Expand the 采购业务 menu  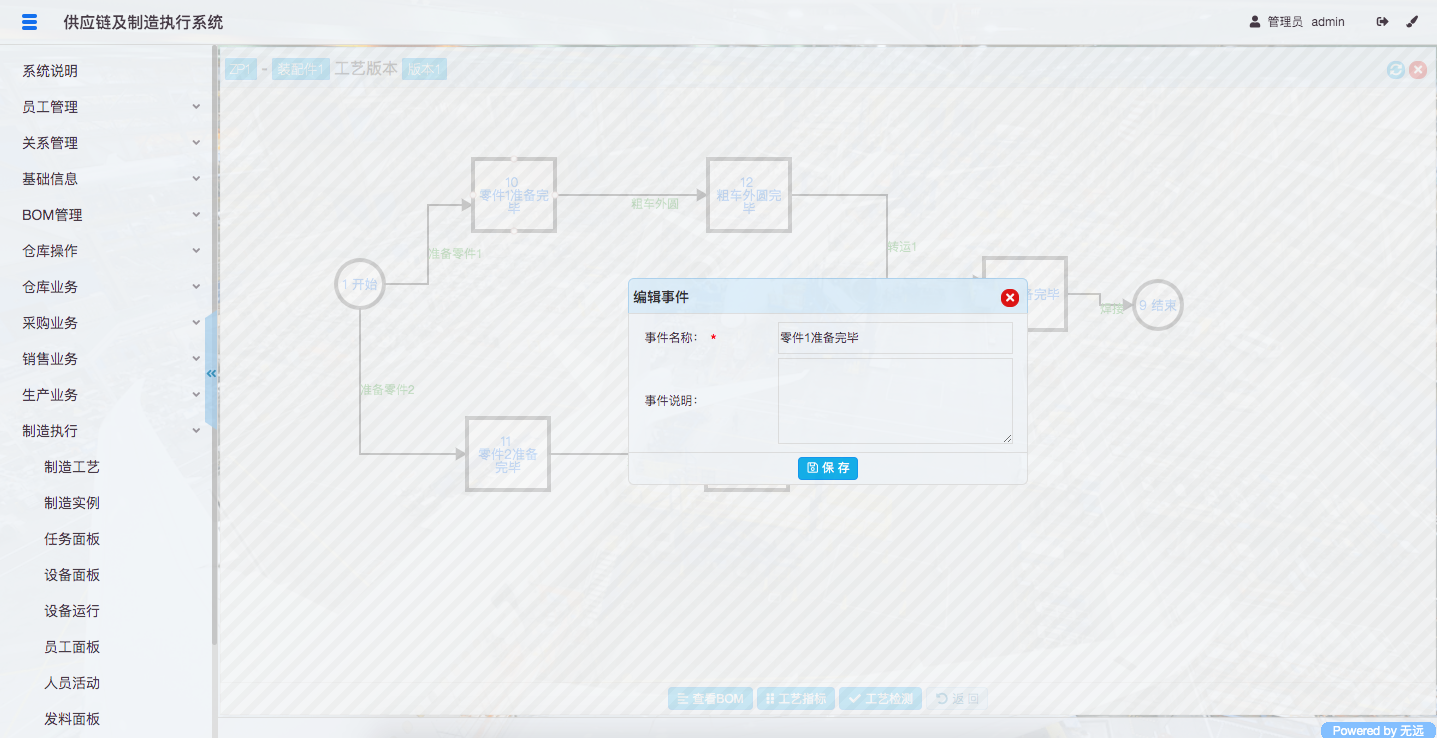click(x=110, y=323)
